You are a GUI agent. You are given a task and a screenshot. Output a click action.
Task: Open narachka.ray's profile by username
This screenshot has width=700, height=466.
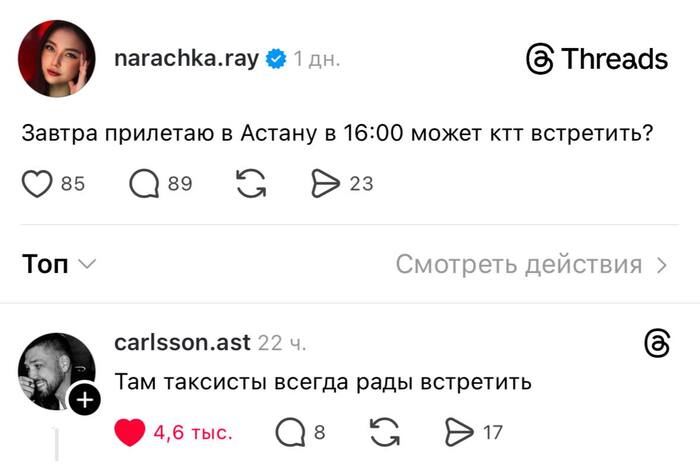pyautogui.click(x=187, y=59)
